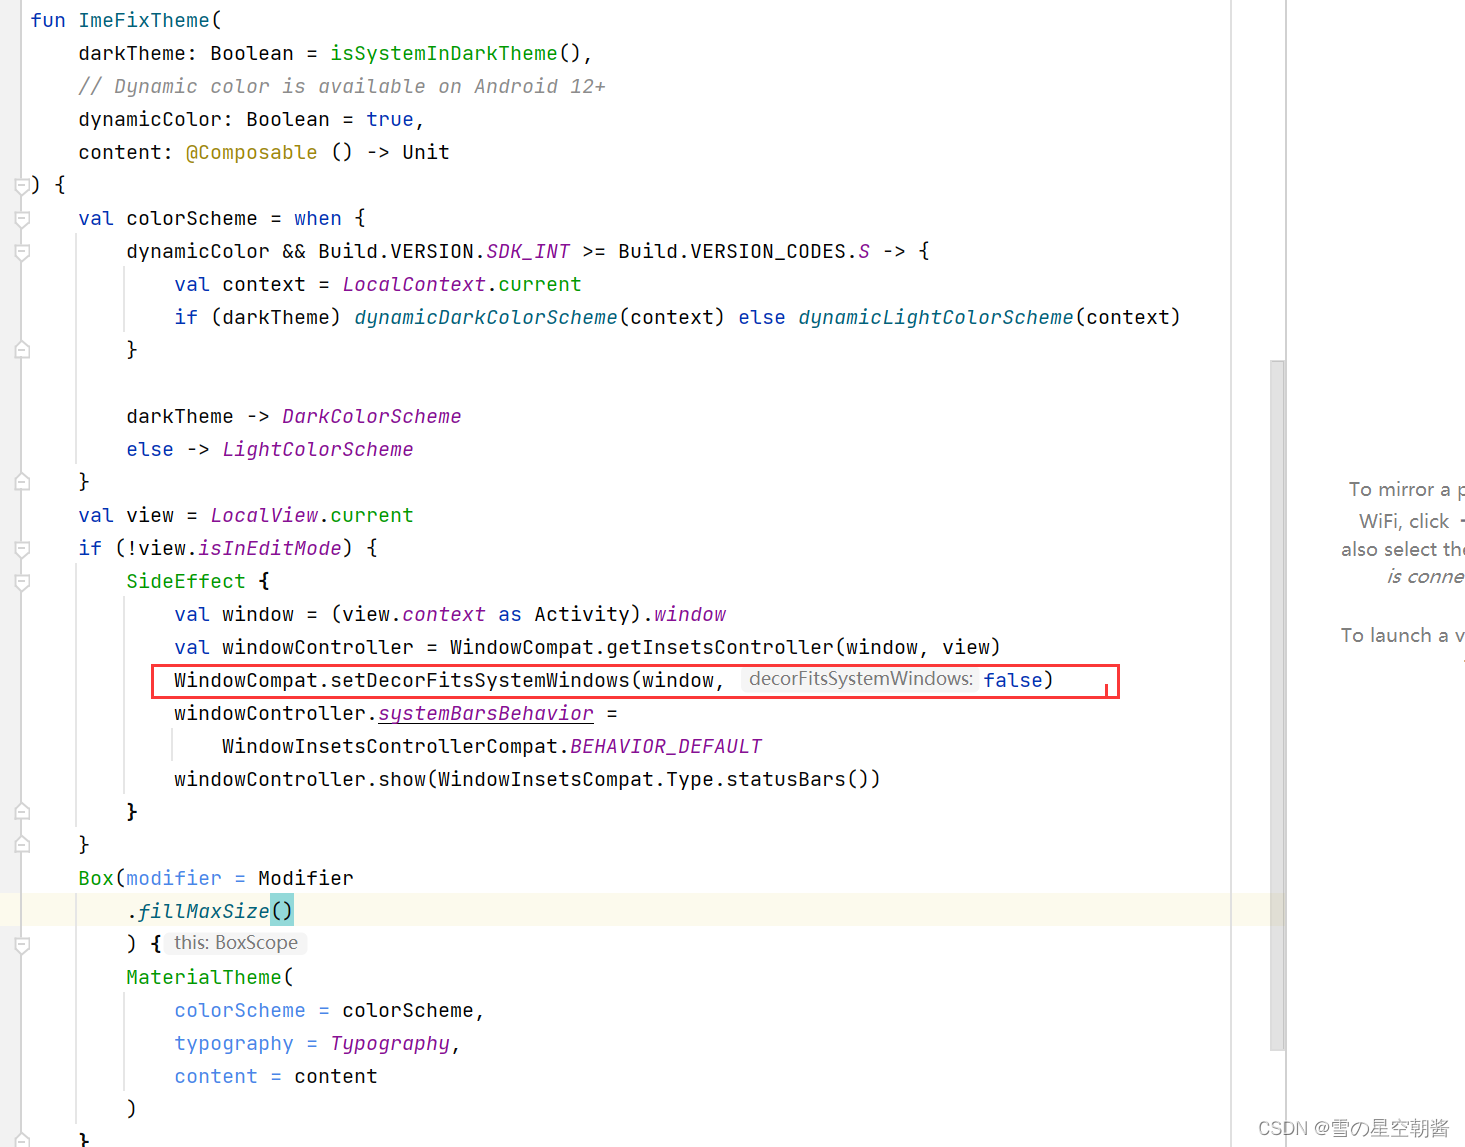Click the 'Activity' cast type
The height and width of the screenshot is (1147, 1465).
tap(582, 614)
